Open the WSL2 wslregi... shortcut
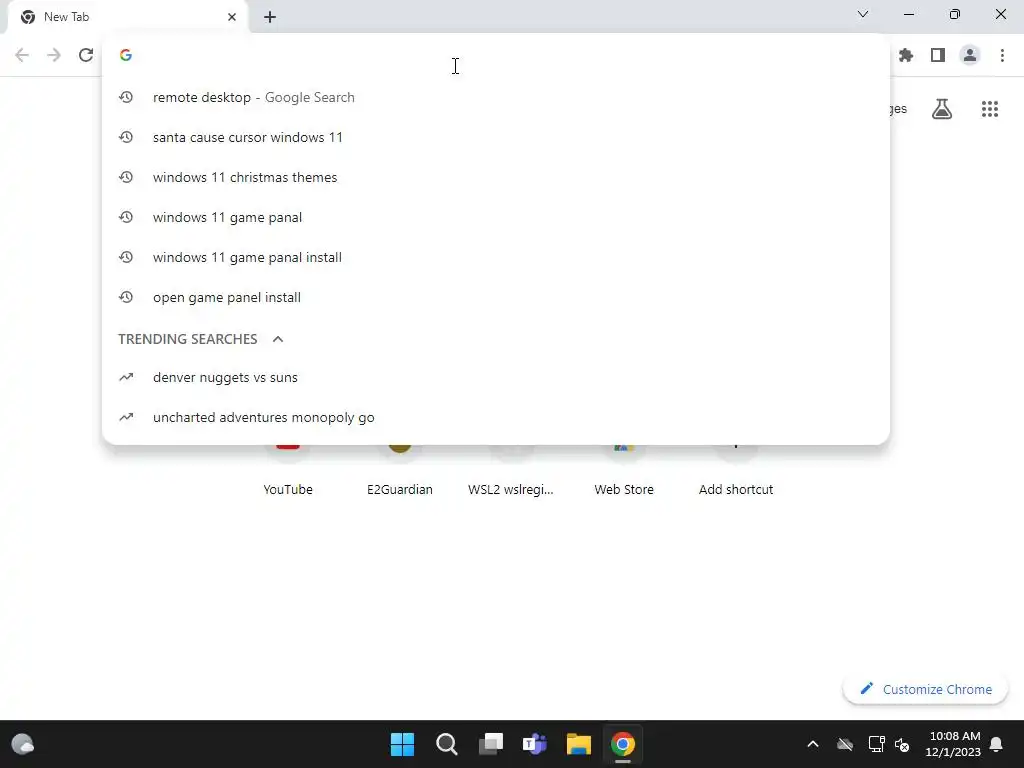This screenshot has height=768, width=1024. [511, 490]
